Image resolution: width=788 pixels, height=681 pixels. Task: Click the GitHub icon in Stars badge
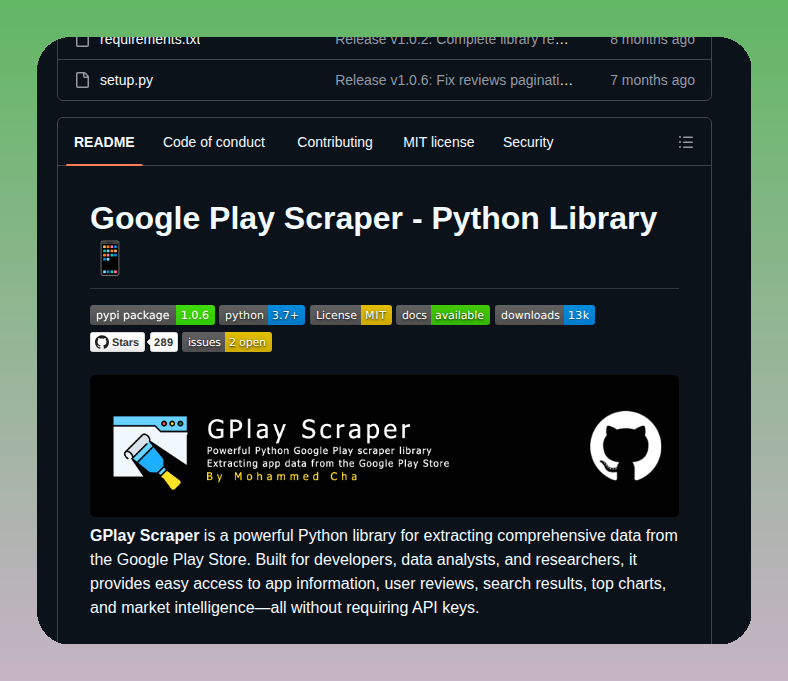point(102,342)
